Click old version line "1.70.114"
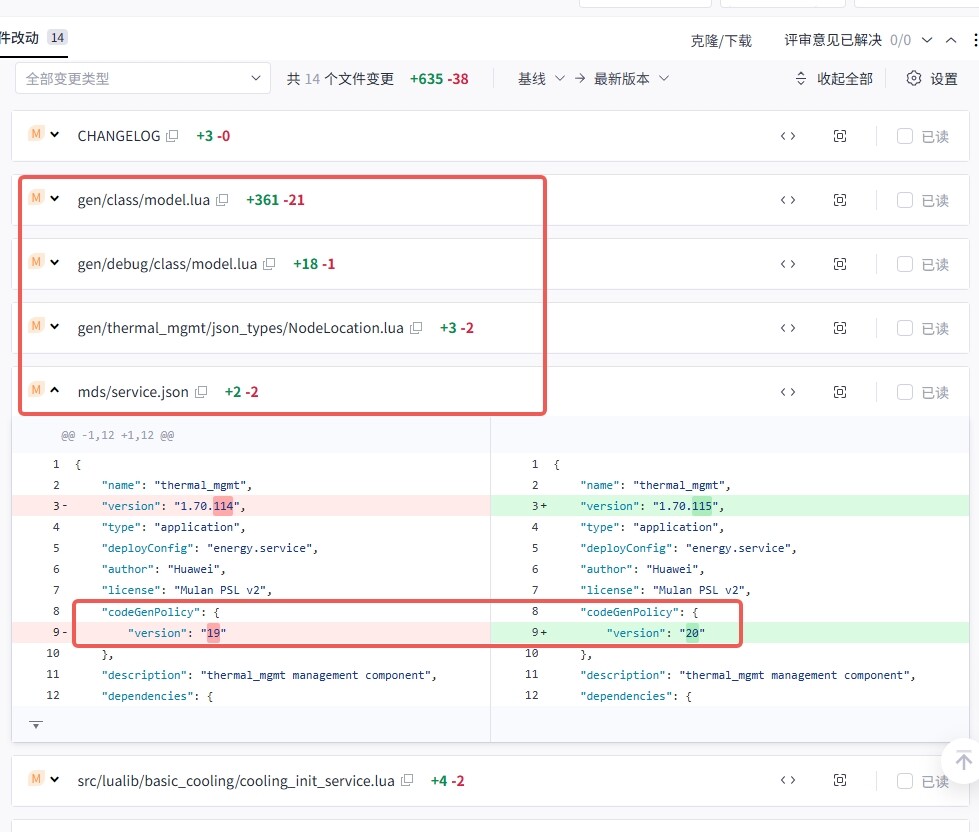This screenshot has width=979, height=832. pos(251,506)
